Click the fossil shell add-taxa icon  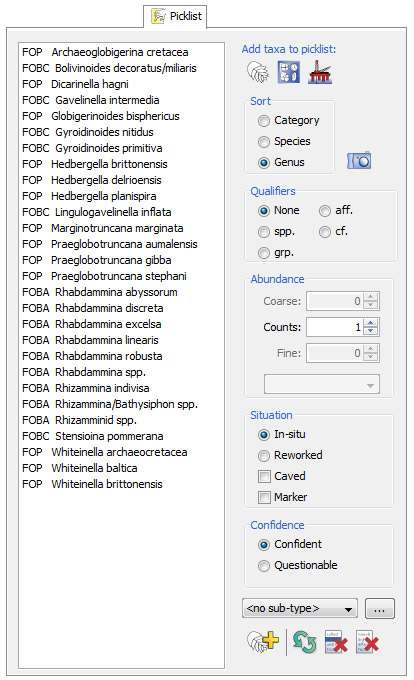(x=258, y=72)
